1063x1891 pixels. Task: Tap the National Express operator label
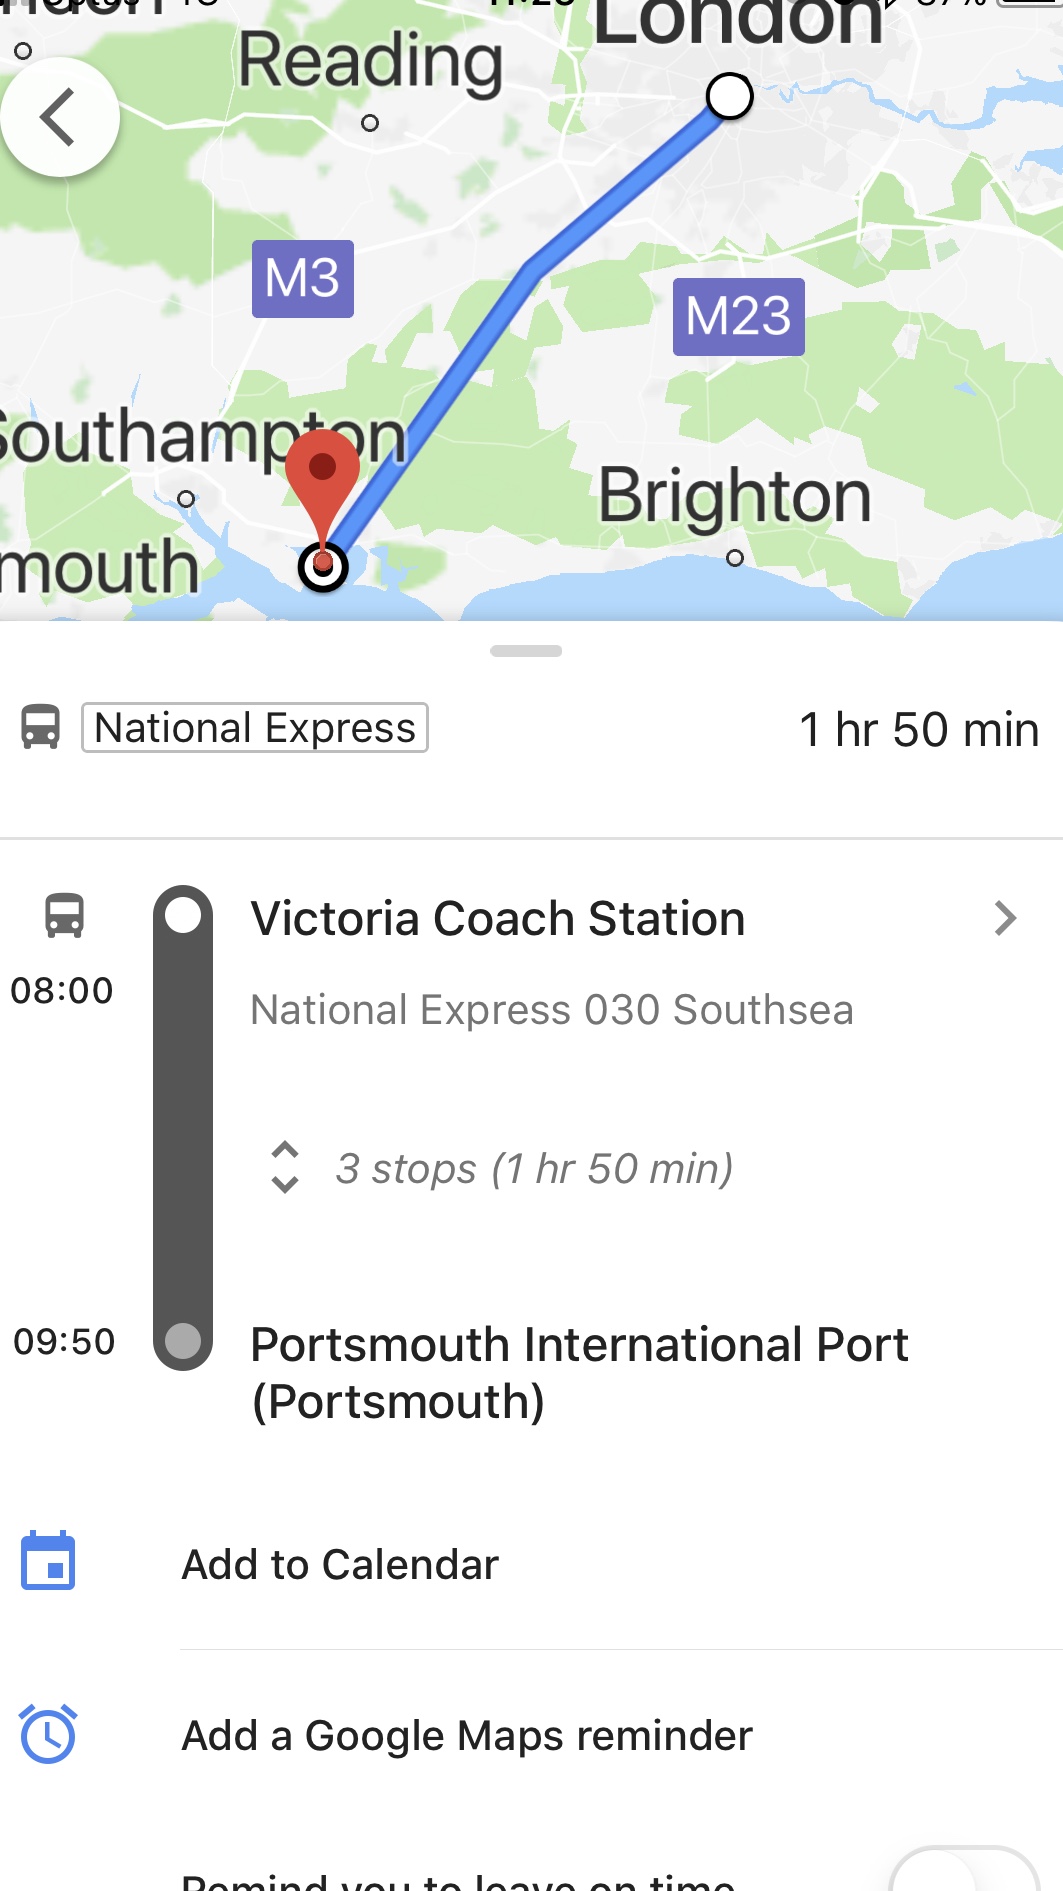255,728
